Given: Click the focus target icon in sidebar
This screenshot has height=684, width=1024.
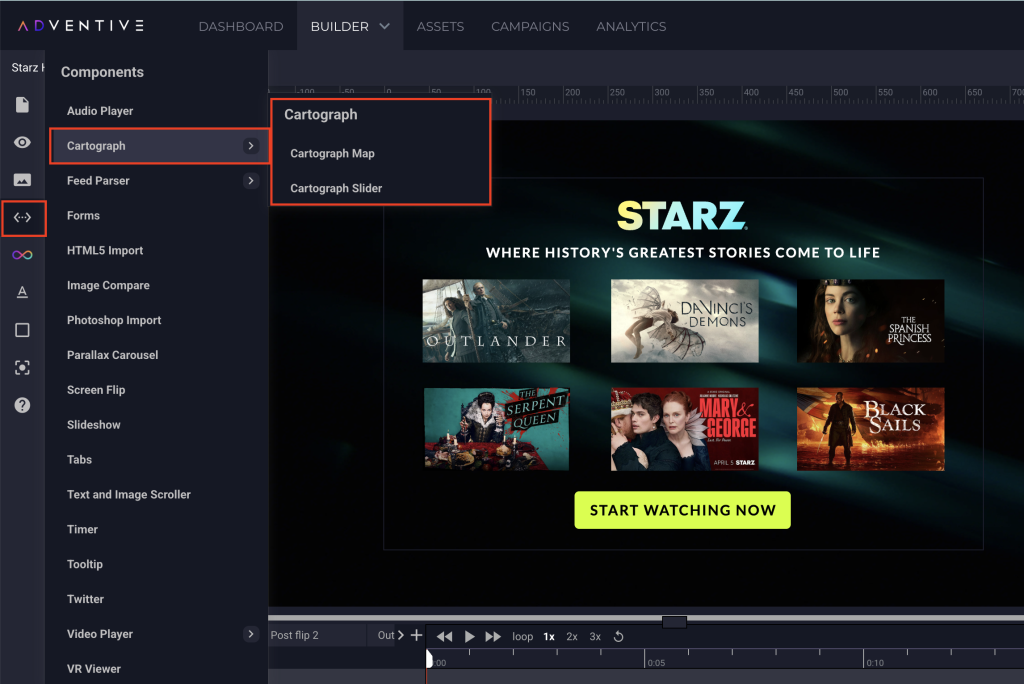Looking at the screenshot, I should [22, 367].
